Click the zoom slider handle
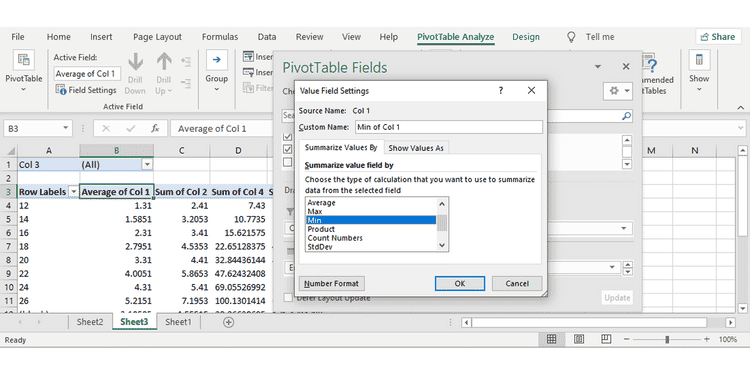The height and width of the screenshot is (375, 750). coord(667,339)
